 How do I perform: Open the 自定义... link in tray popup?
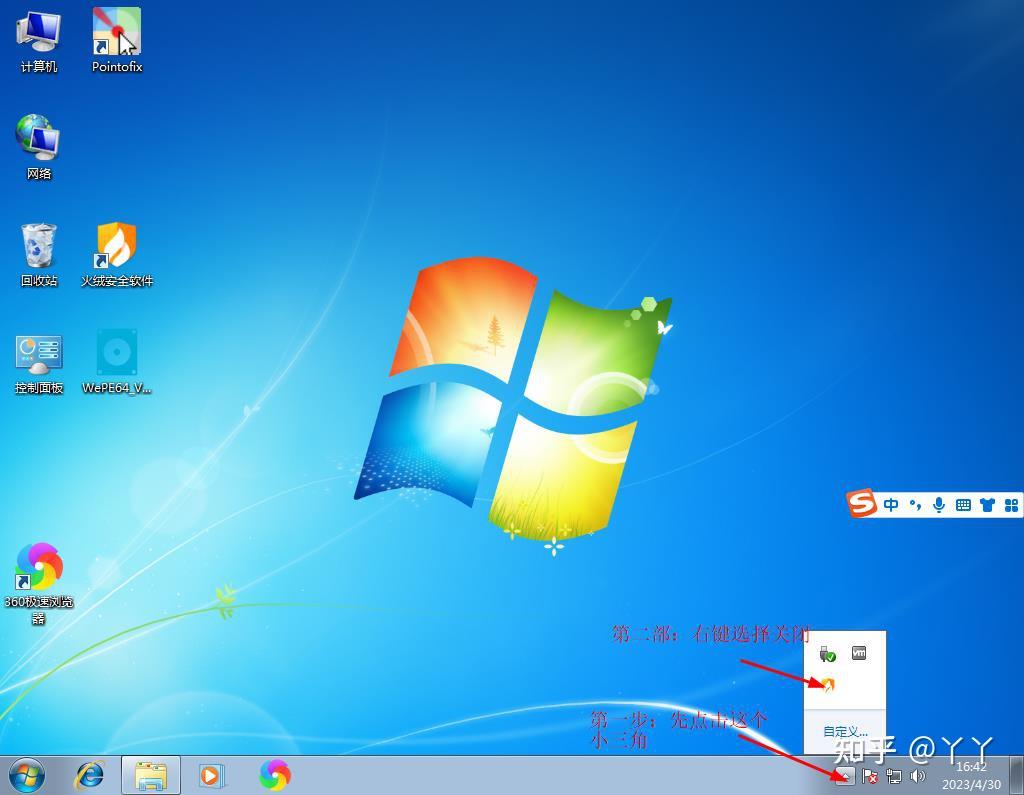pyautogui.click(x=844, y=732)
